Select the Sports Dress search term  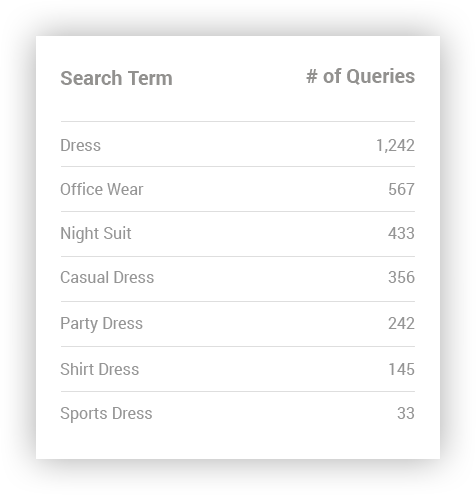[x=106, y=414]
